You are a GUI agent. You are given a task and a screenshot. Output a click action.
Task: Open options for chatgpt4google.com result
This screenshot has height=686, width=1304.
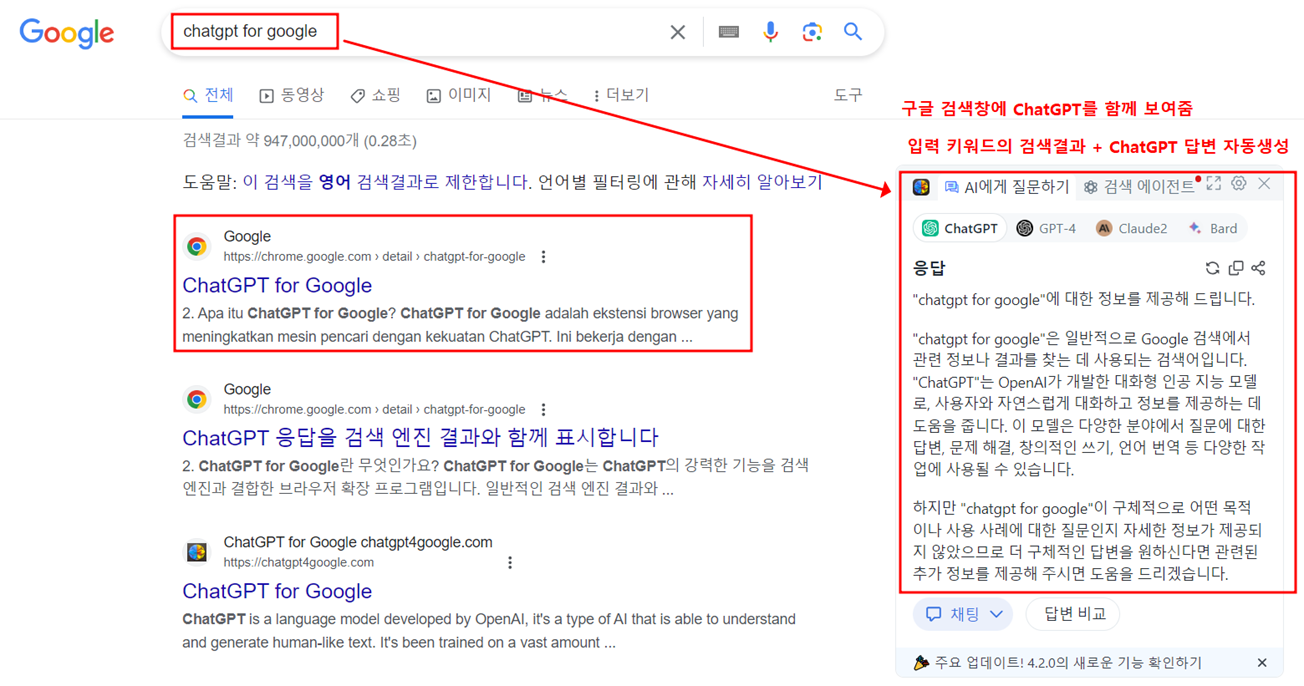[x=510, y=562]
